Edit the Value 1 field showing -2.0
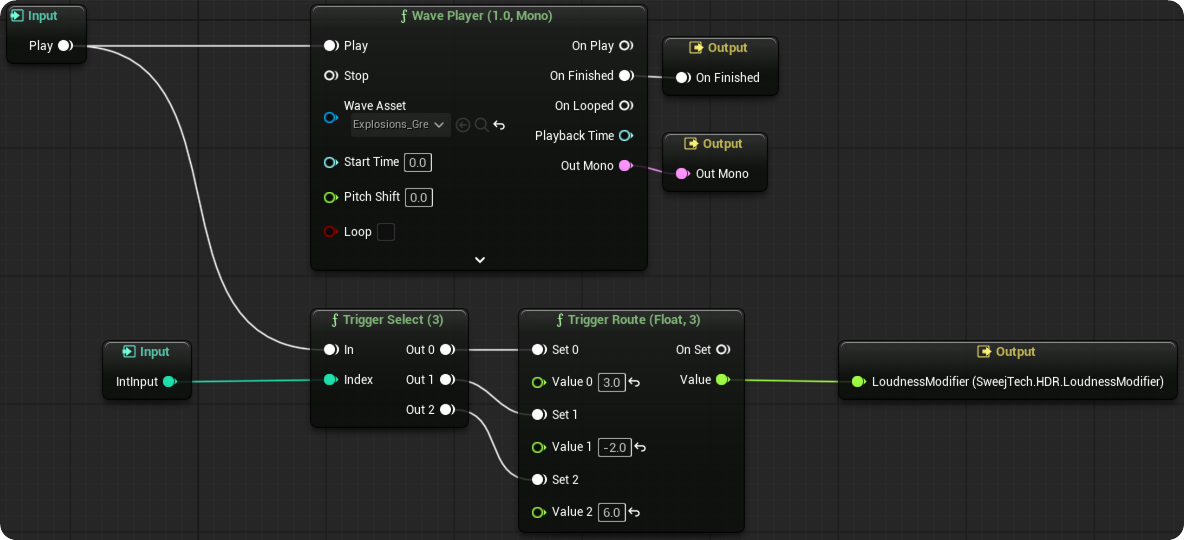The image size is (1184, 540). point(614,447)
